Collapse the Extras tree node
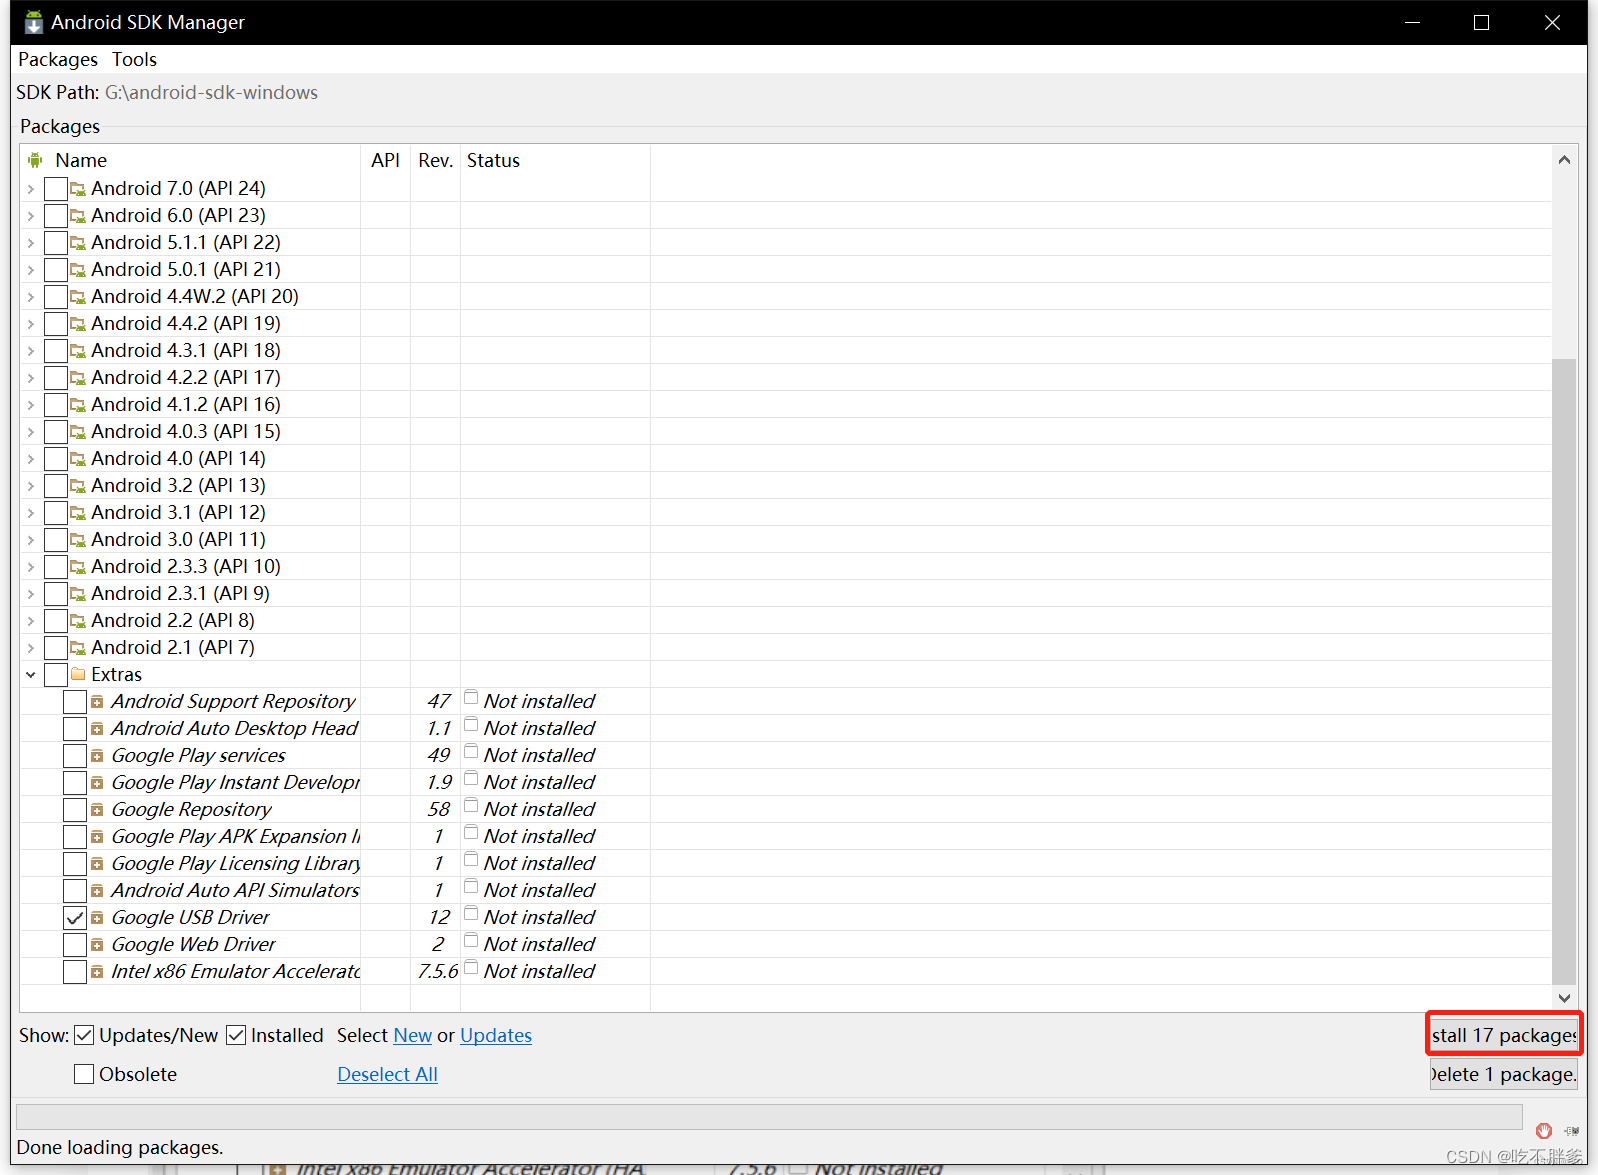1598x1175 pixels. point(31,675)
